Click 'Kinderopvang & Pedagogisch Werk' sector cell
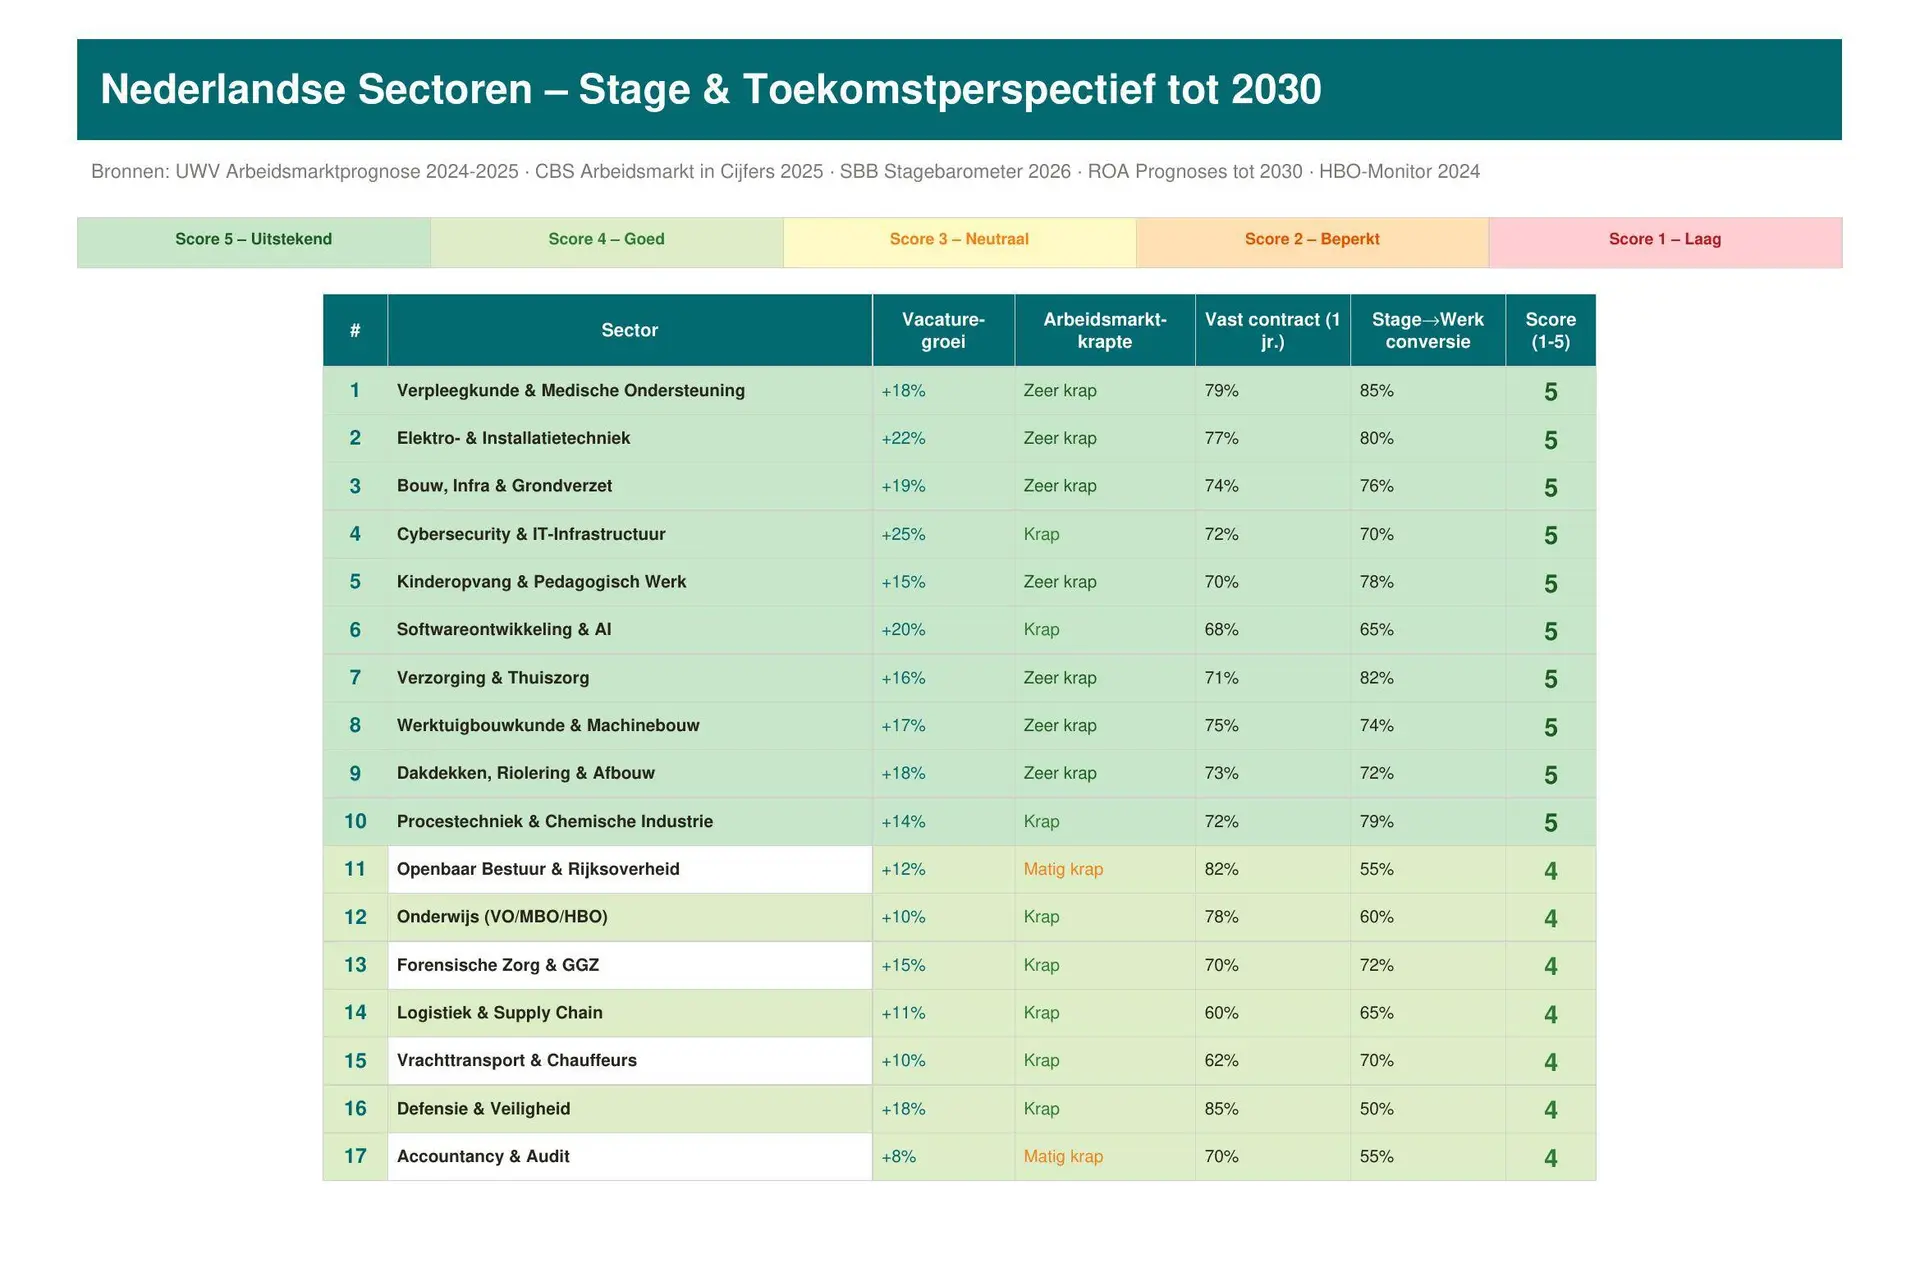Viewport: 1920px width, 1280px height. (x=630, y=582)
